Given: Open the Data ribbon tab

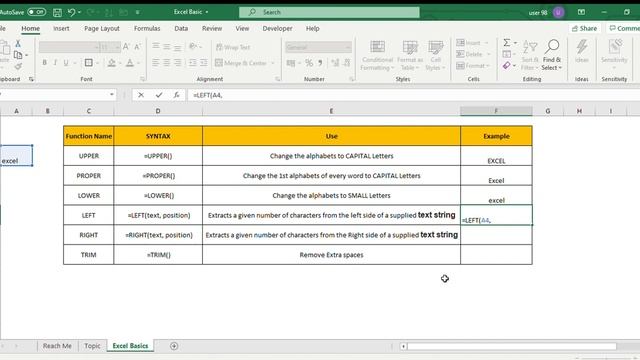Looking at the screenshot, I should [181, 29].
